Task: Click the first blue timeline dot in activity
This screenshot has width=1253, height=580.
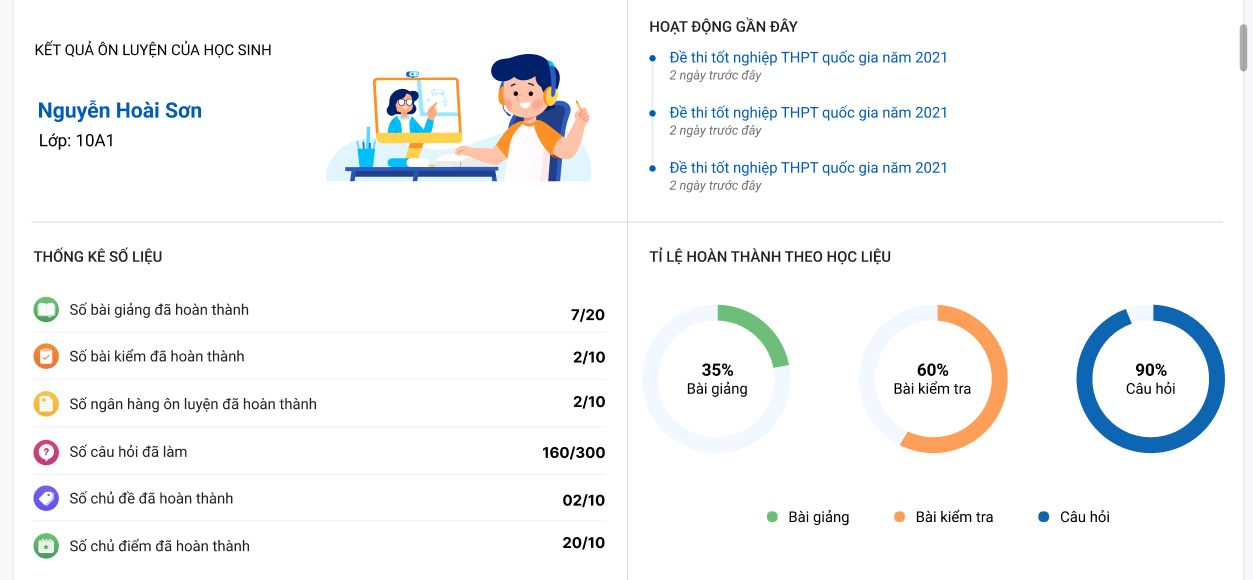Action: coord(652,59)
